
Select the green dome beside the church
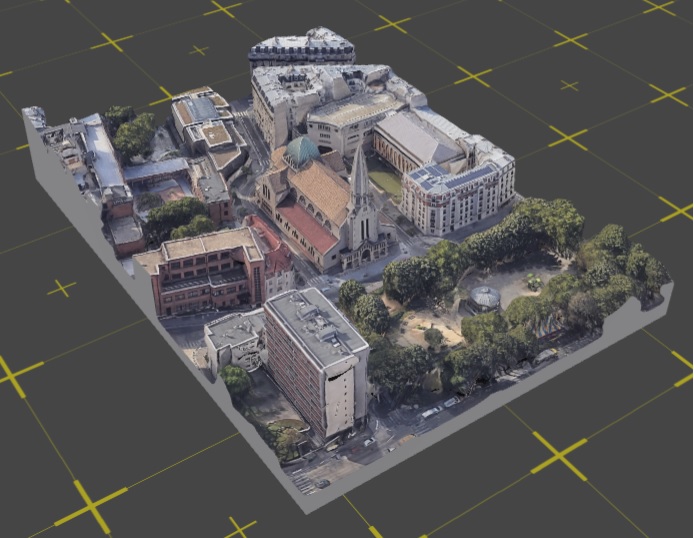[301, 151]
